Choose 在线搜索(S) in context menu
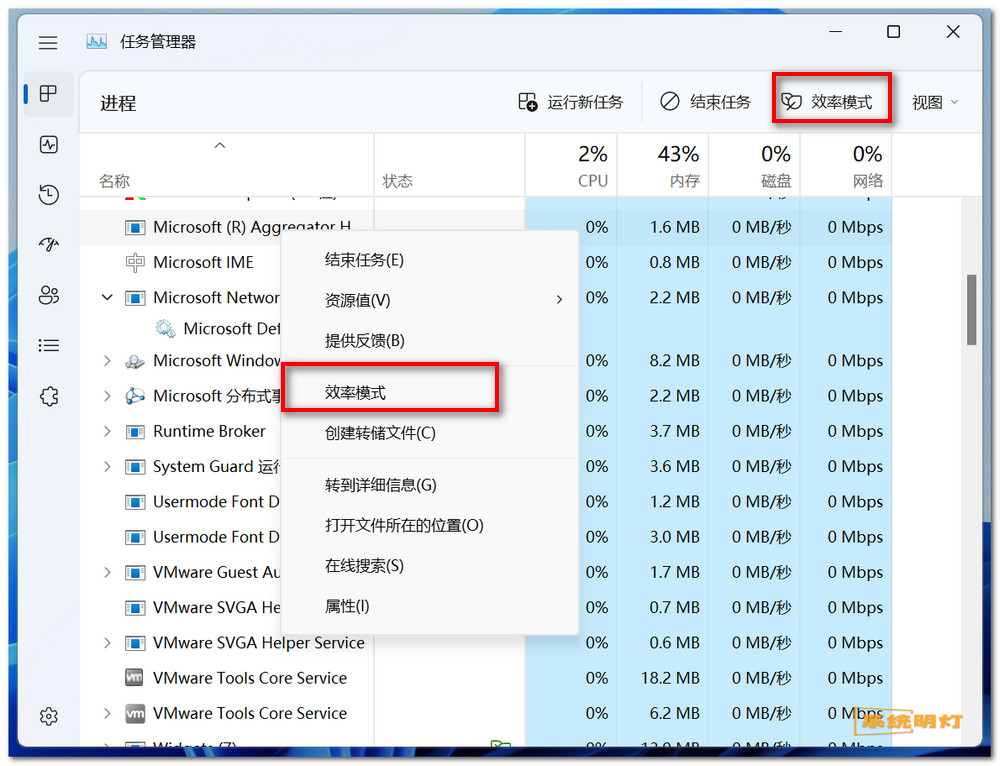 tap(430, 566)
